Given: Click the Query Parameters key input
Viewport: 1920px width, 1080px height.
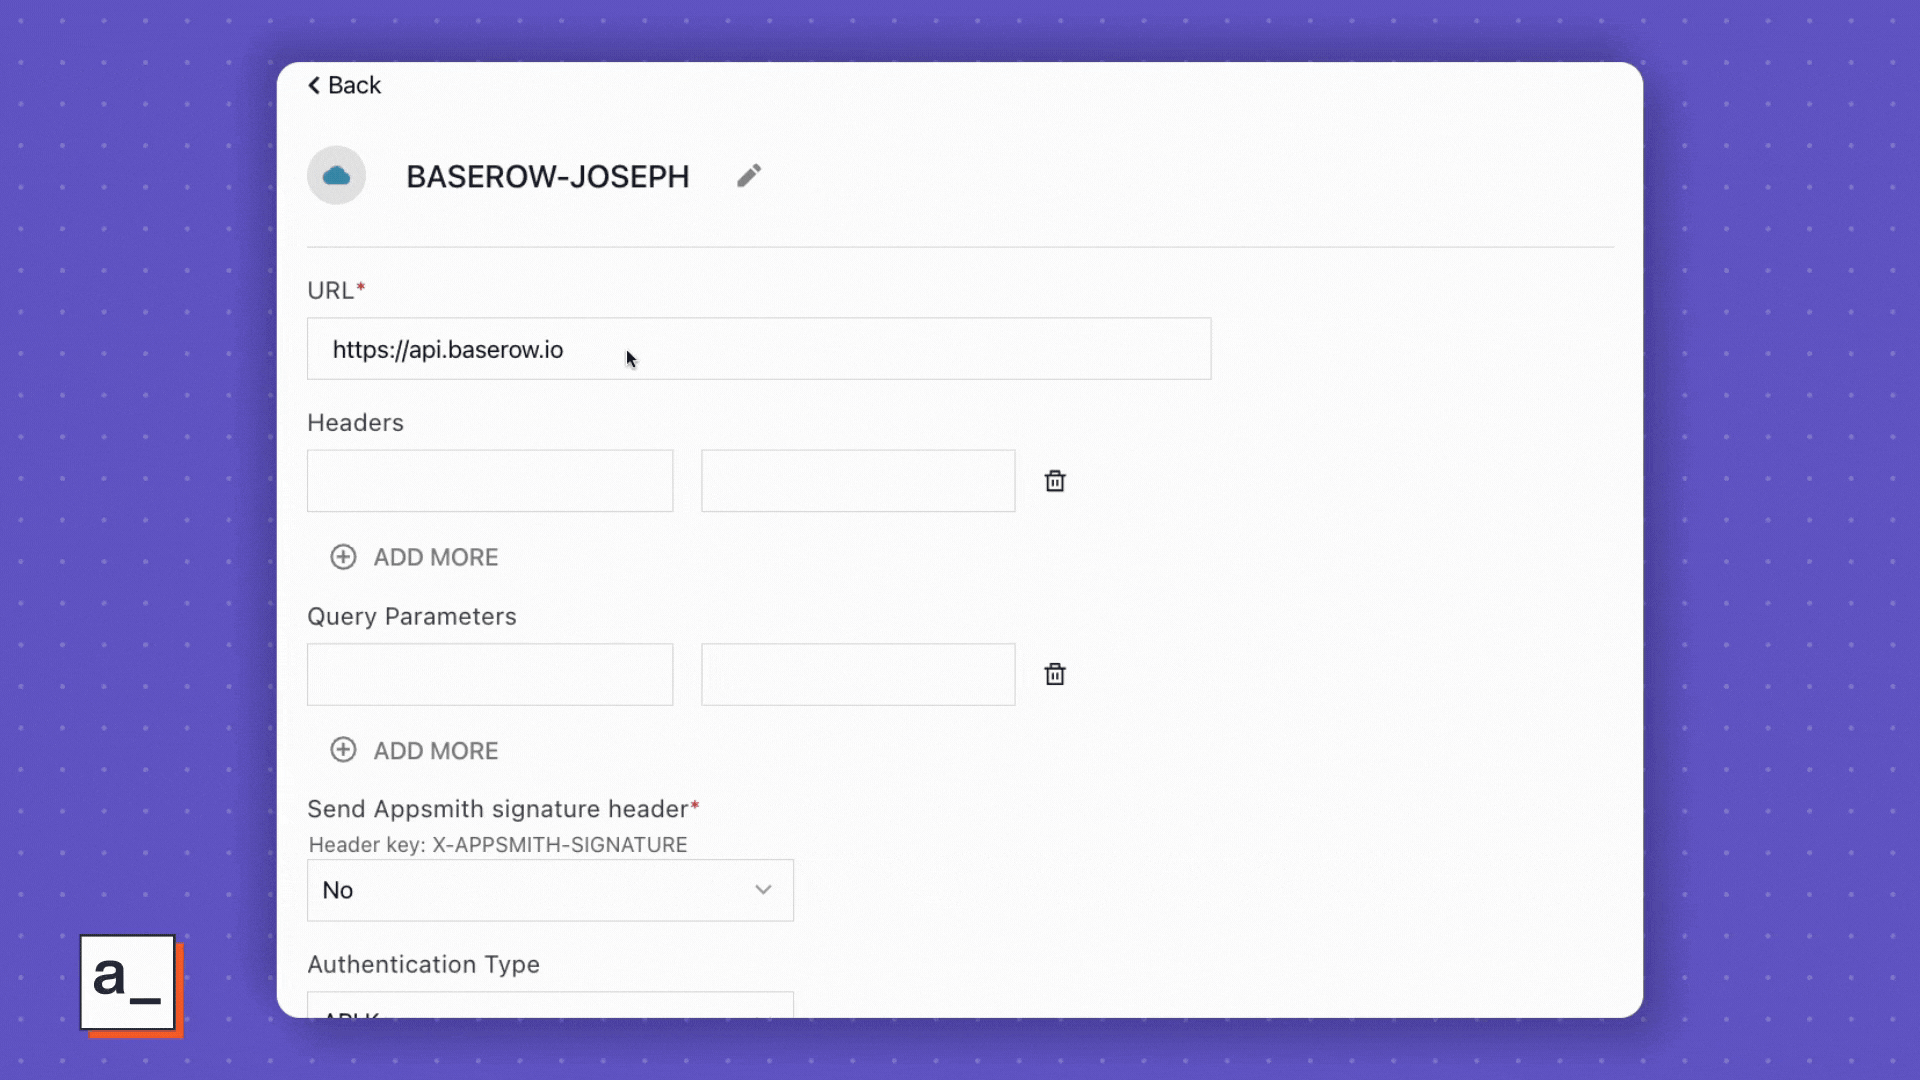Looking at the screenshot, I should (x=490, y=675).
